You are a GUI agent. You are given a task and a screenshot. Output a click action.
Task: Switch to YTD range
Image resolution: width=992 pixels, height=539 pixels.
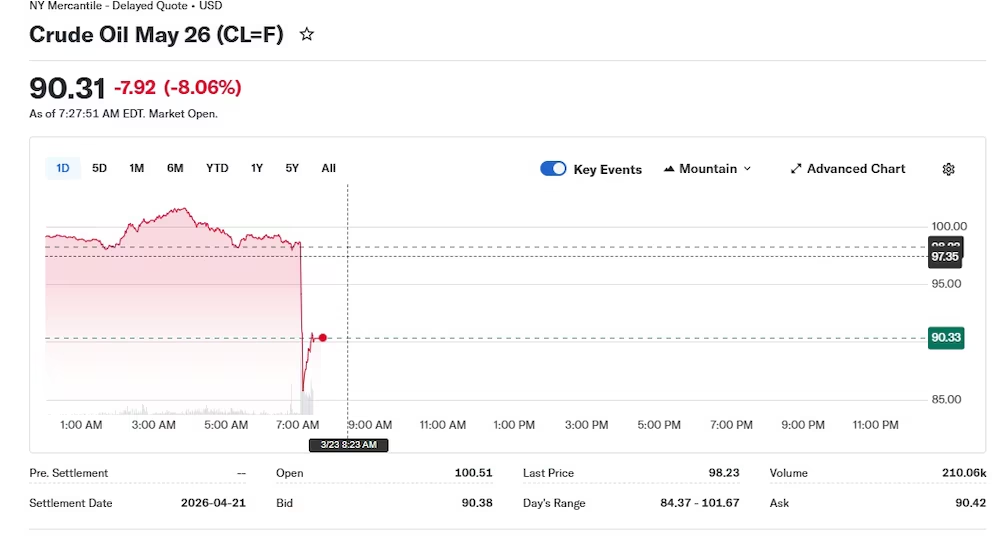(x=217, y=168)
